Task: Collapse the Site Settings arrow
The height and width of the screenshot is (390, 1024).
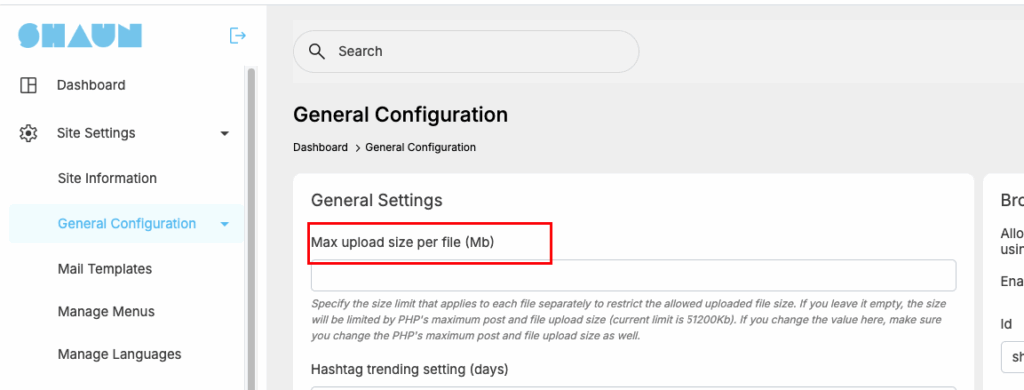Action: [225, 133]
